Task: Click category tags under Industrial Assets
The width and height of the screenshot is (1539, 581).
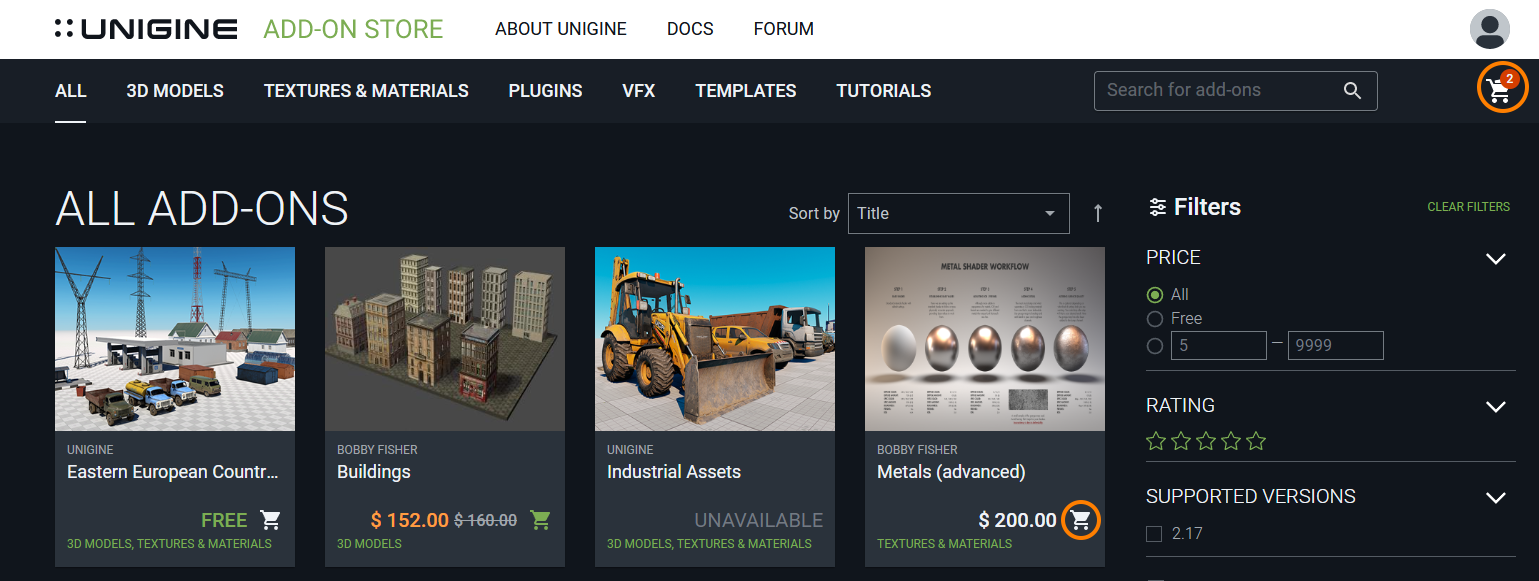Action: tap(709, 544)
